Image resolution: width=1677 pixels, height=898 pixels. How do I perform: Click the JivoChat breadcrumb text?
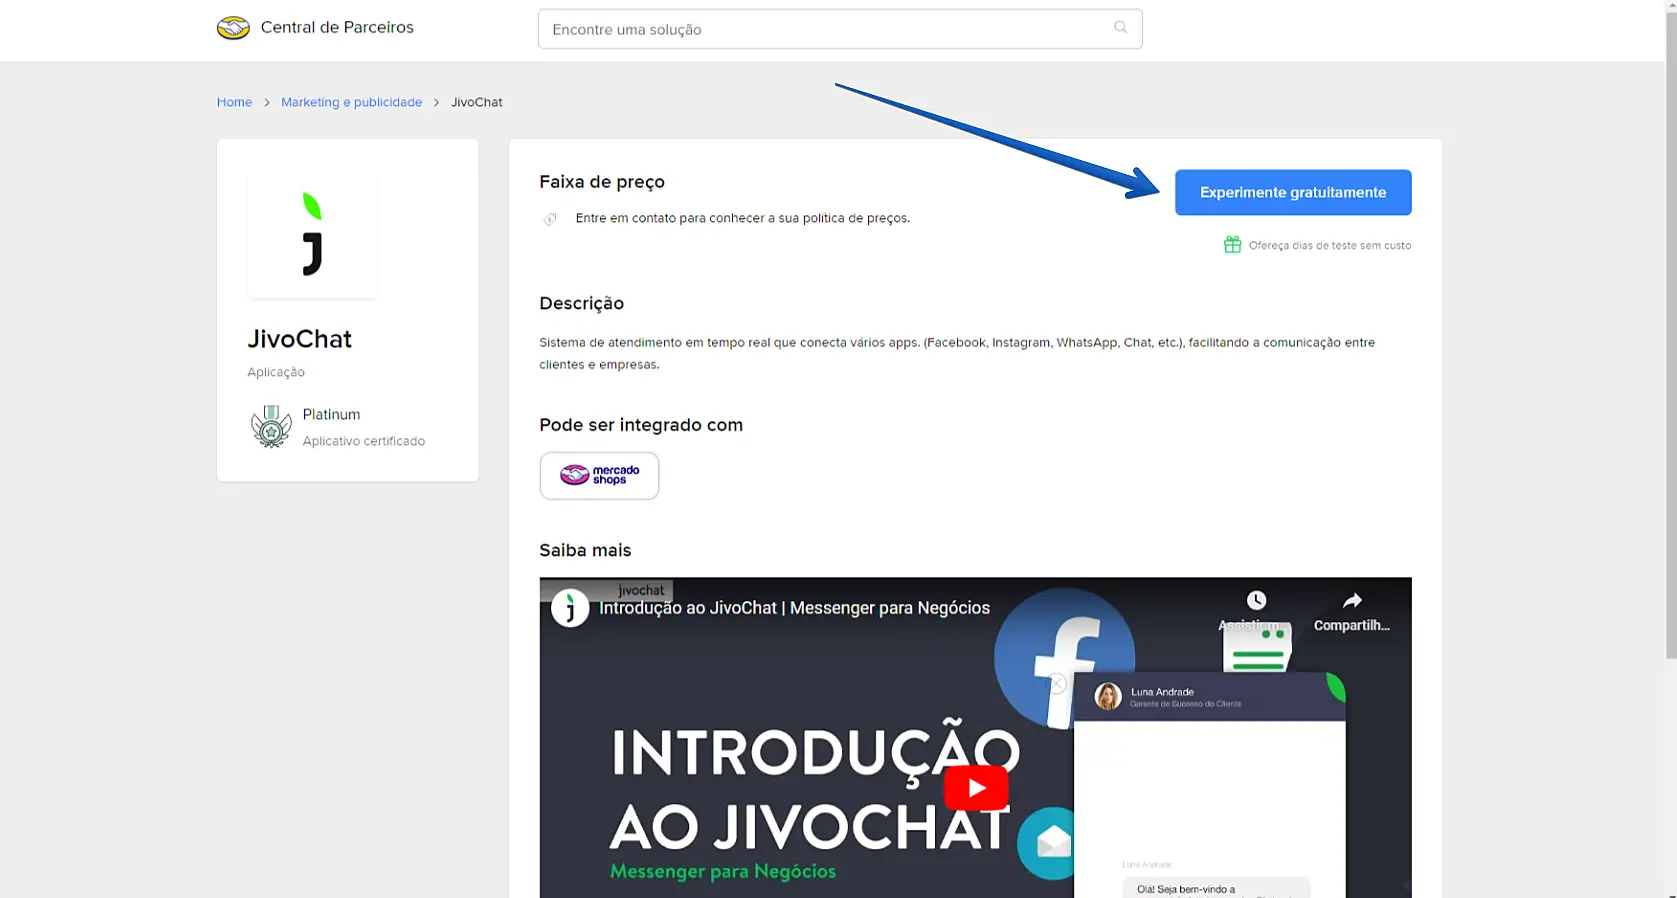(x=477, y=102)
